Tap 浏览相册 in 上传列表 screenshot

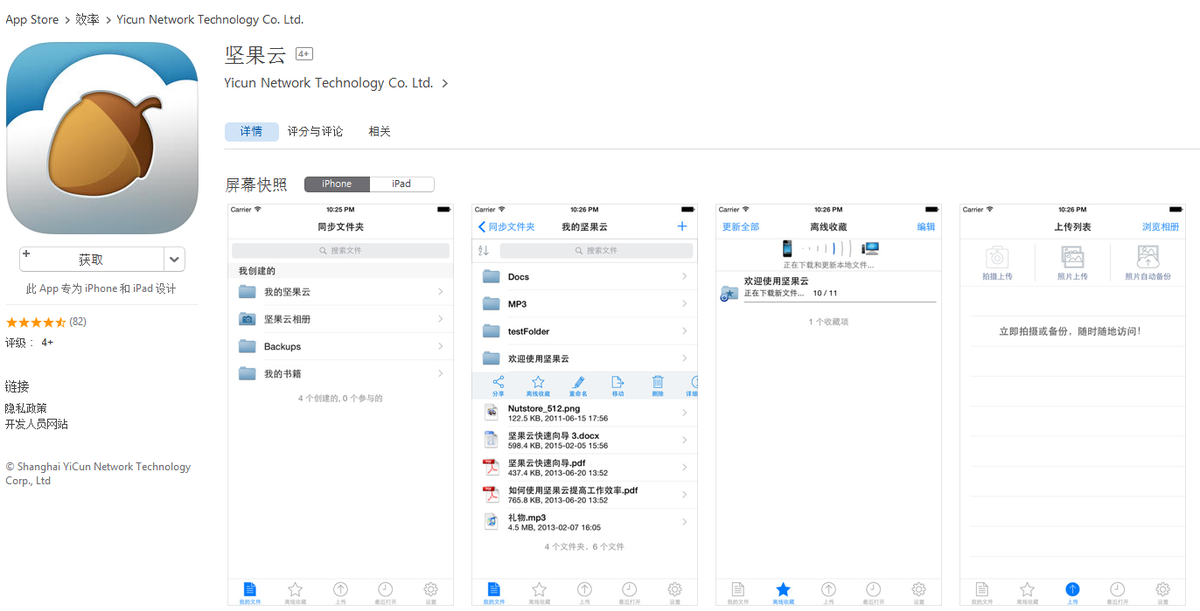[x=1161, y=227]
